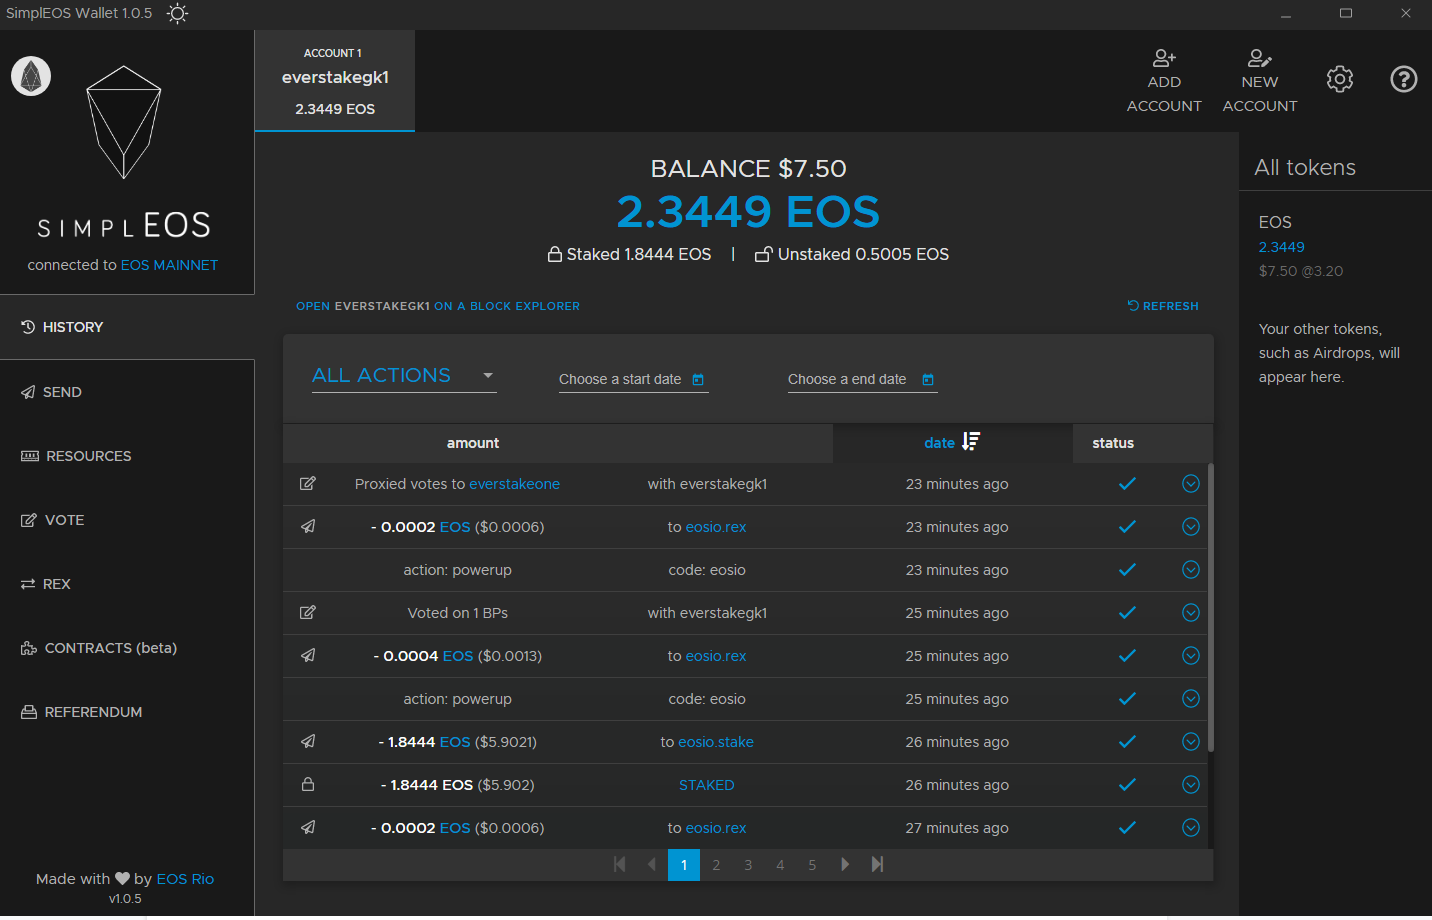
Task: Expand the 25 minutes ago powerup row
Action: [1190, 699]
